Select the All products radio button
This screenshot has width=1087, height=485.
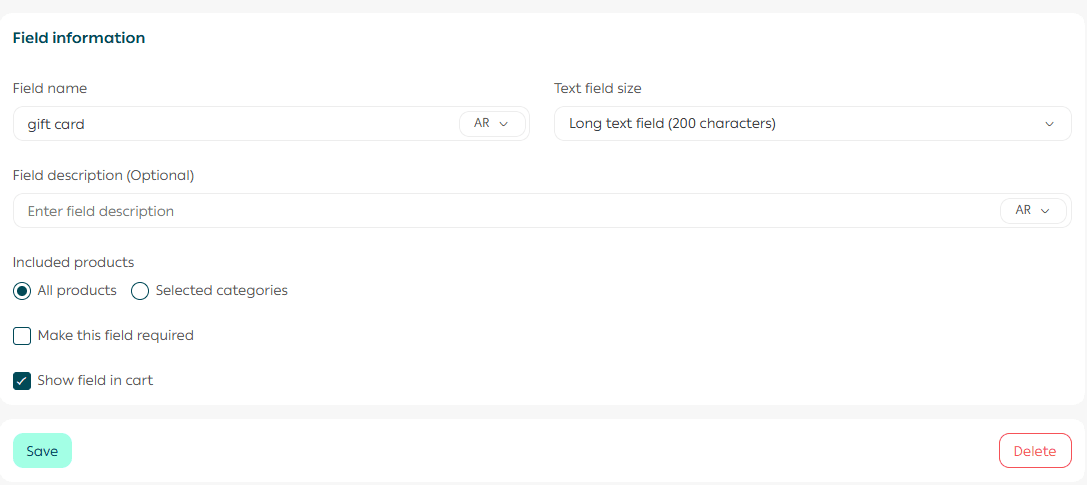pyautogui.click(x=22, y=291)
